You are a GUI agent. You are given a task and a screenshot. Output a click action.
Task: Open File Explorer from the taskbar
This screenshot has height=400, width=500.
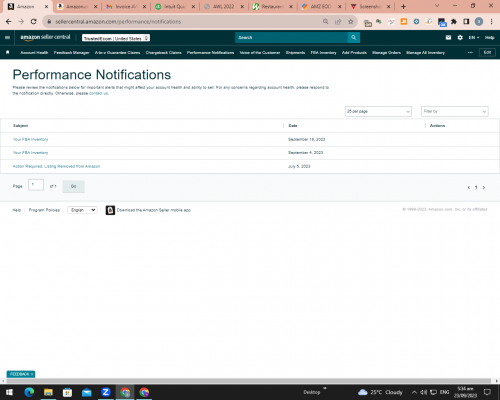[48, 392]
